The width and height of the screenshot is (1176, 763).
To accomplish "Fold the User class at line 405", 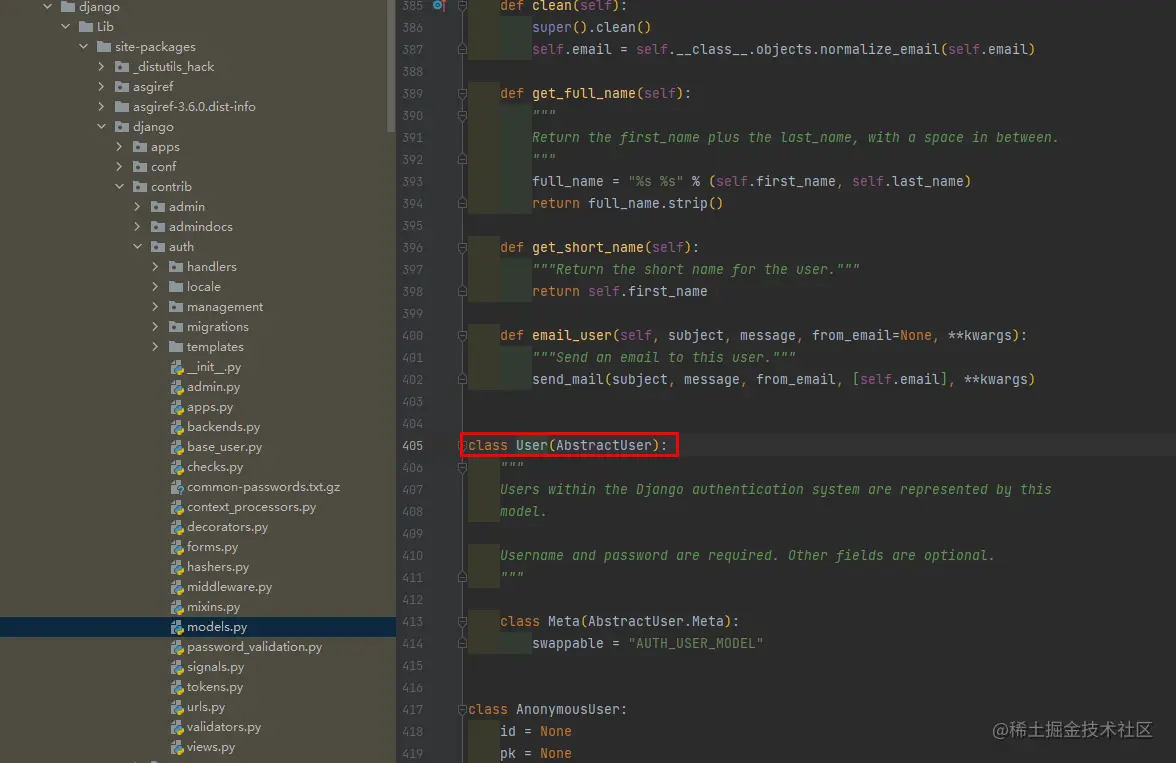I will tap(462, 446).
